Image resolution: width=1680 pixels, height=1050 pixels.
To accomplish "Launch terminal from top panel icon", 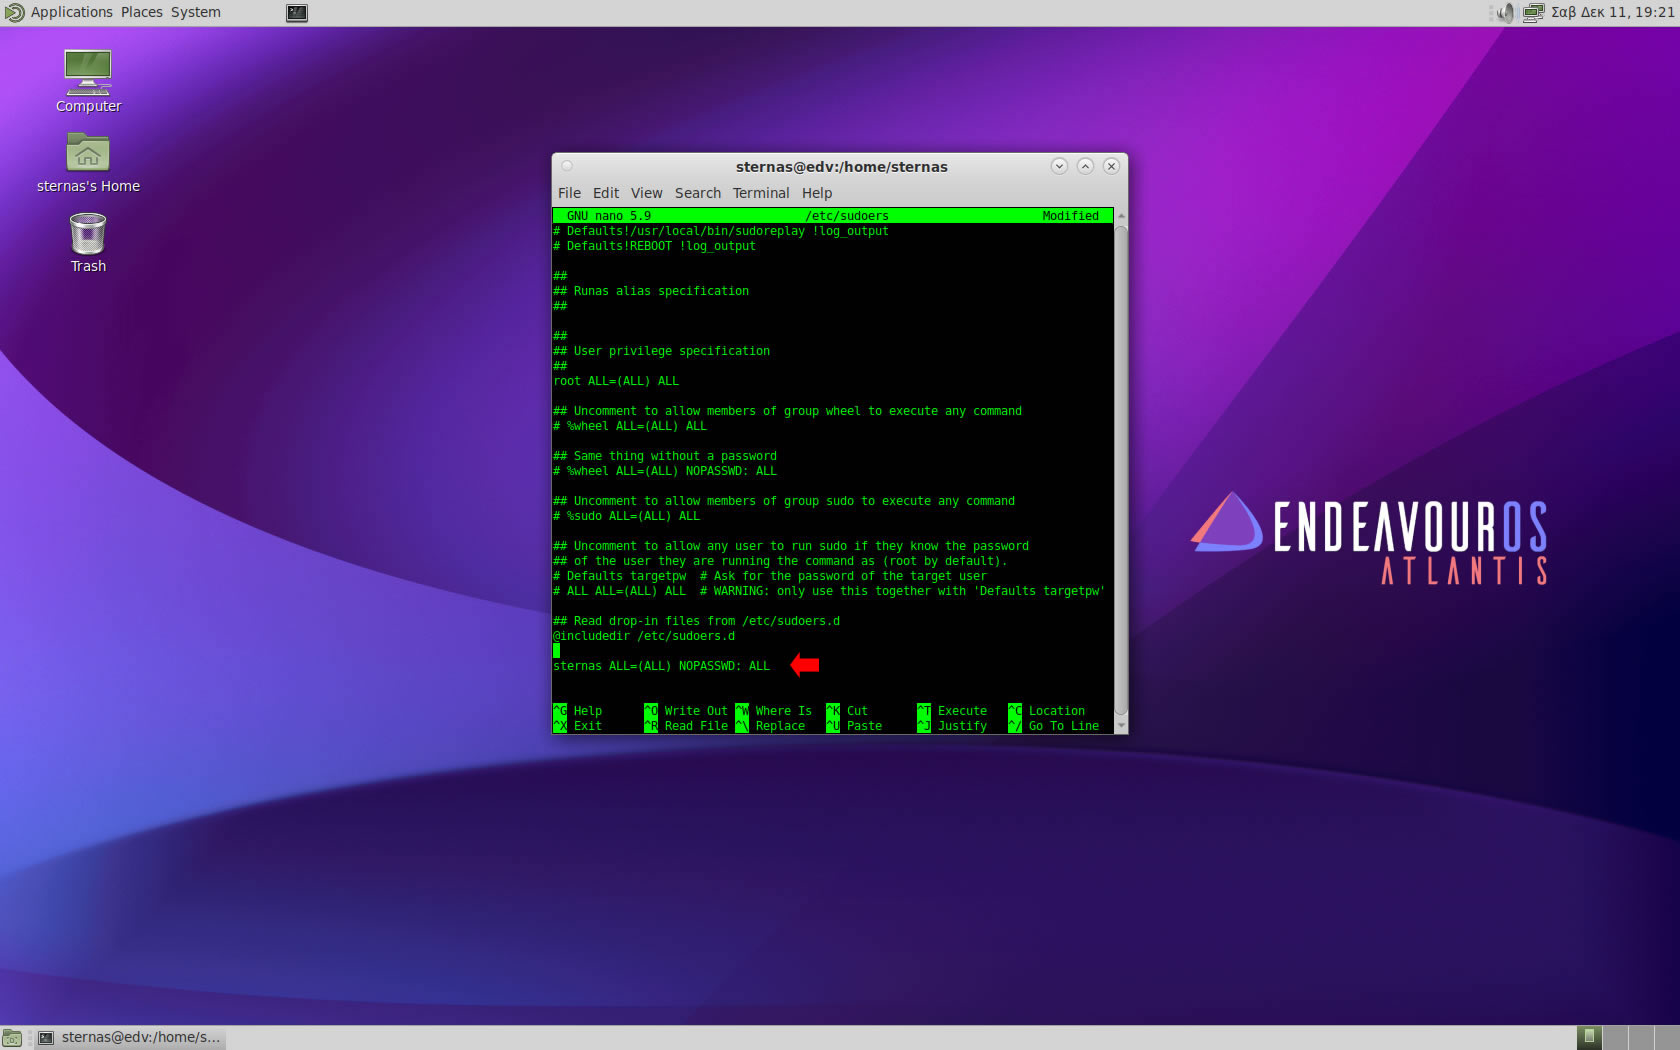I will (297, 13).
